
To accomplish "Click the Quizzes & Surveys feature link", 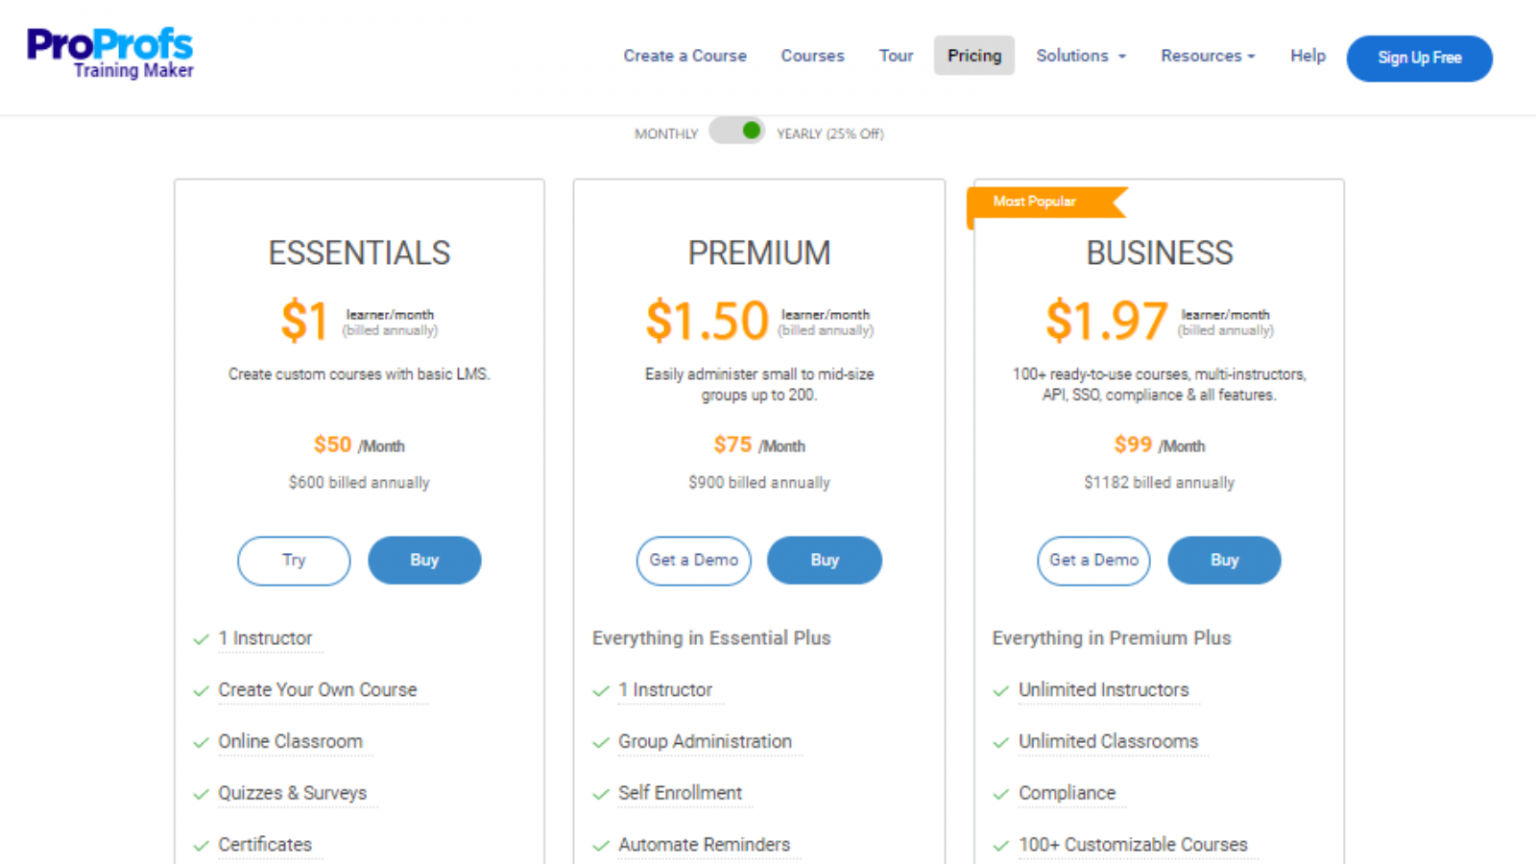I will tap(293, 793).
